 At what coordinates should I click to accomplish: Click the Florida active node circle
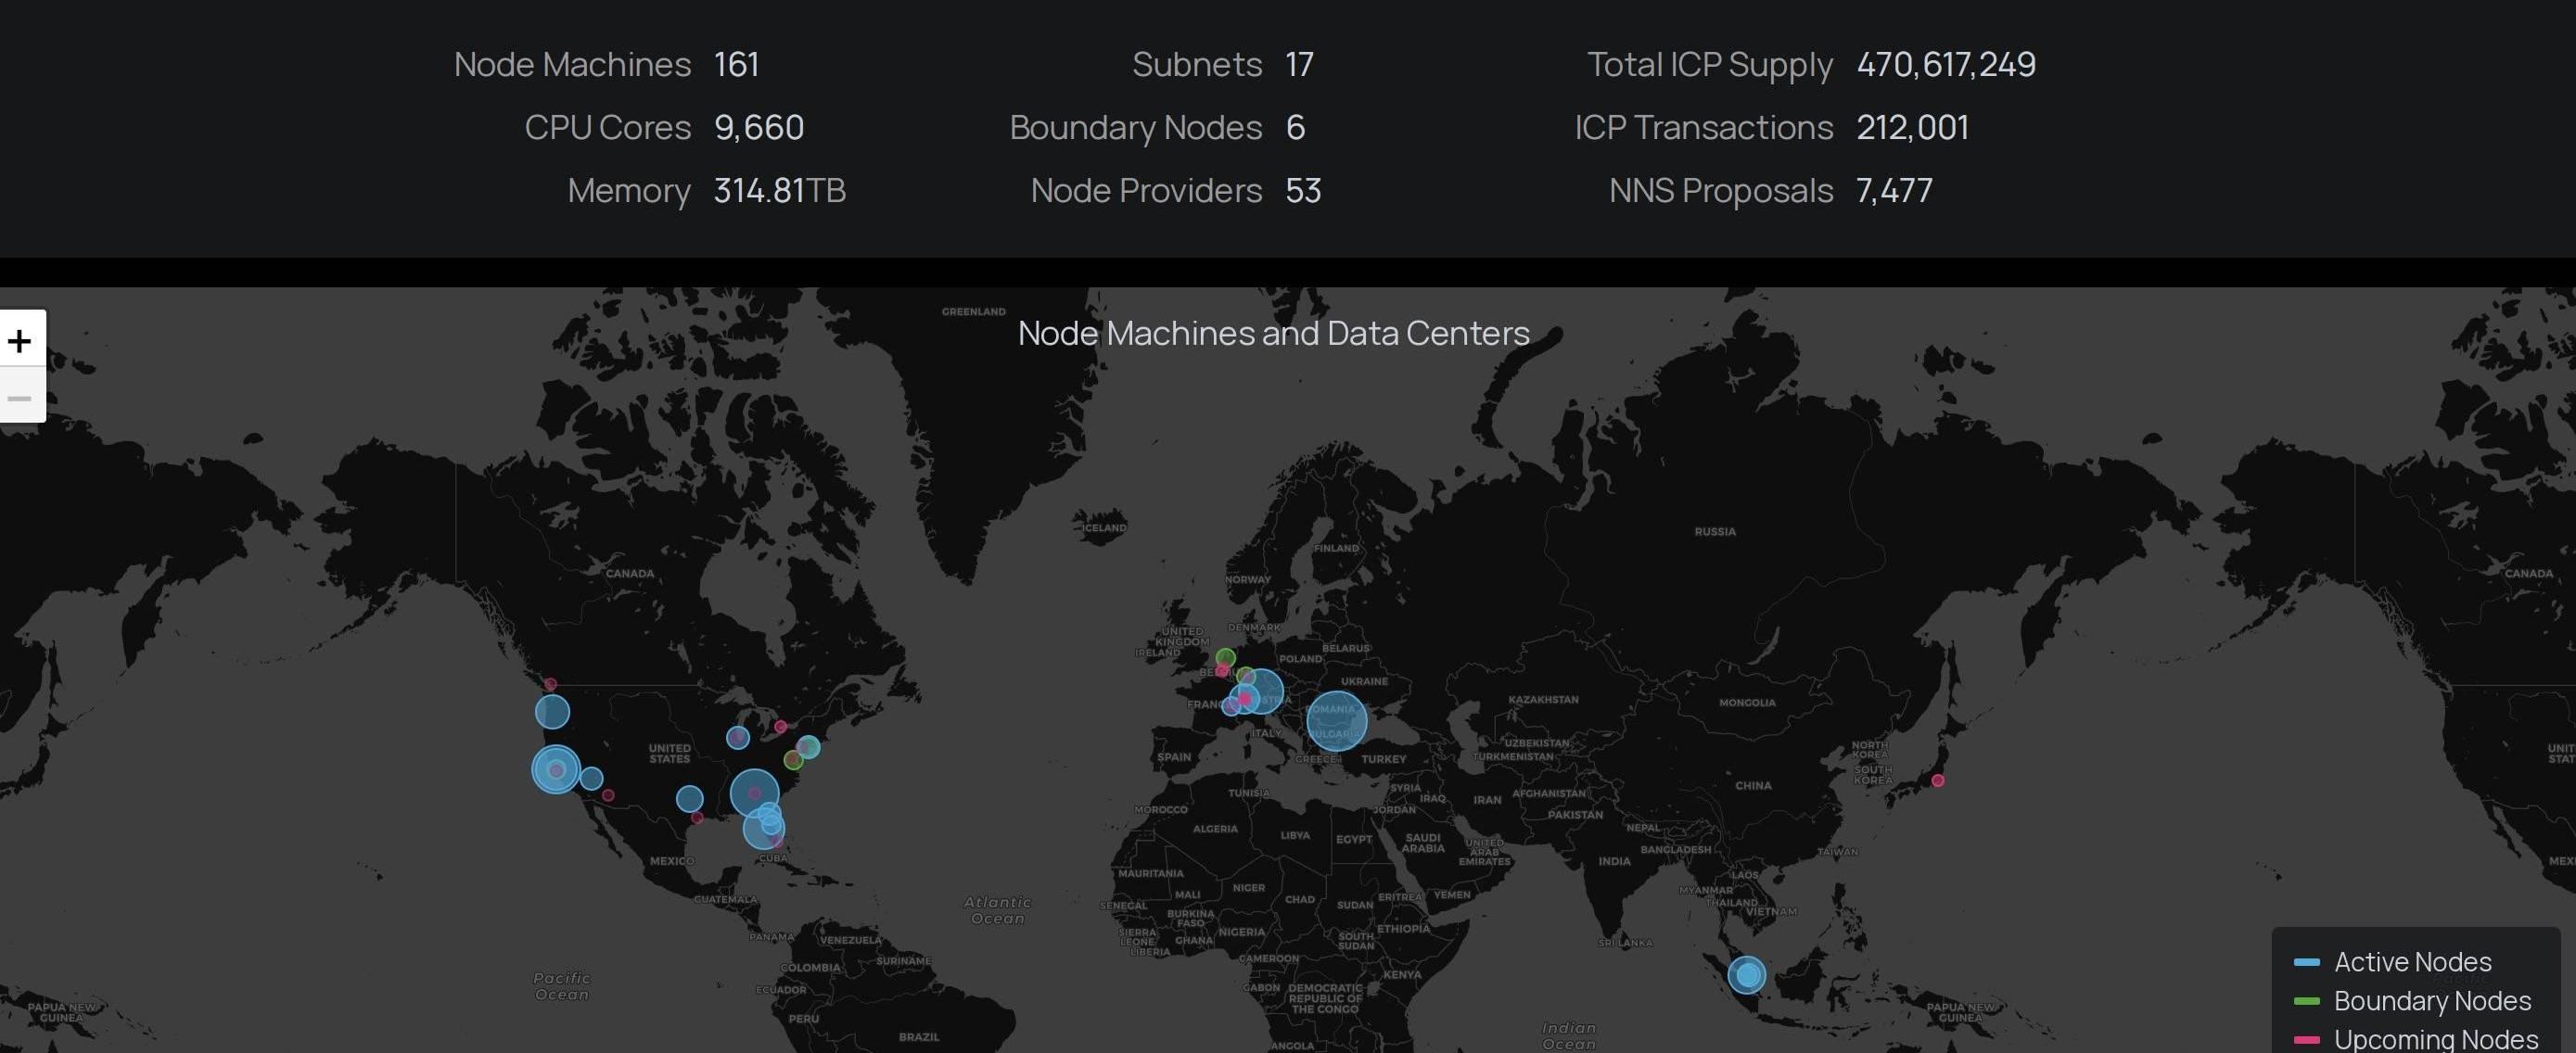click(764, 828)
